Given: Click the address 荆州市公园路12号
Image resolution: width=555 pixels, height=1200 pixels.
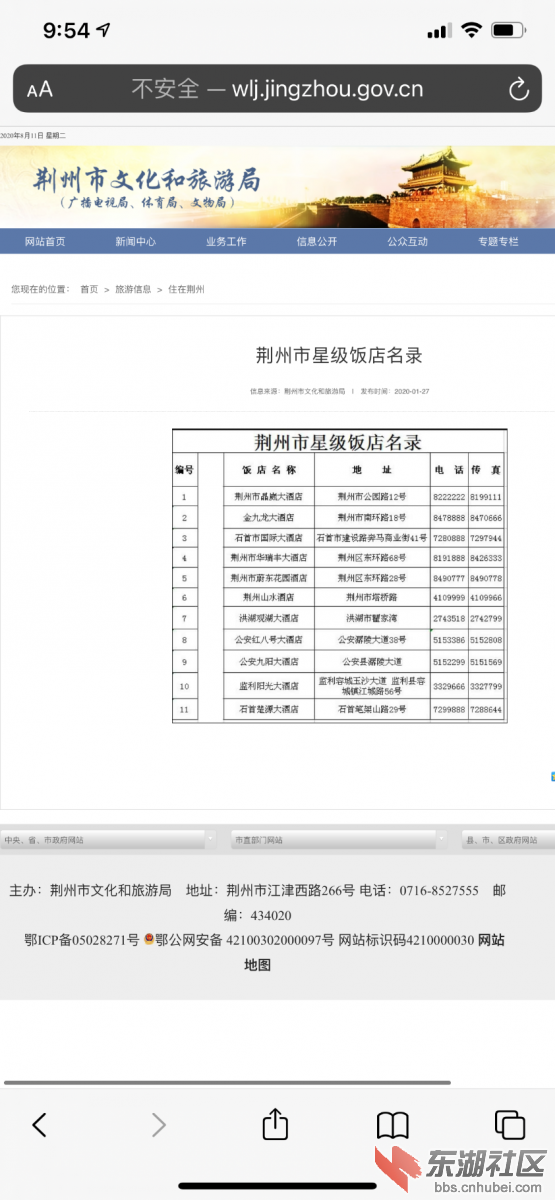Looking at the screenshot, I should tap(372, 496).
